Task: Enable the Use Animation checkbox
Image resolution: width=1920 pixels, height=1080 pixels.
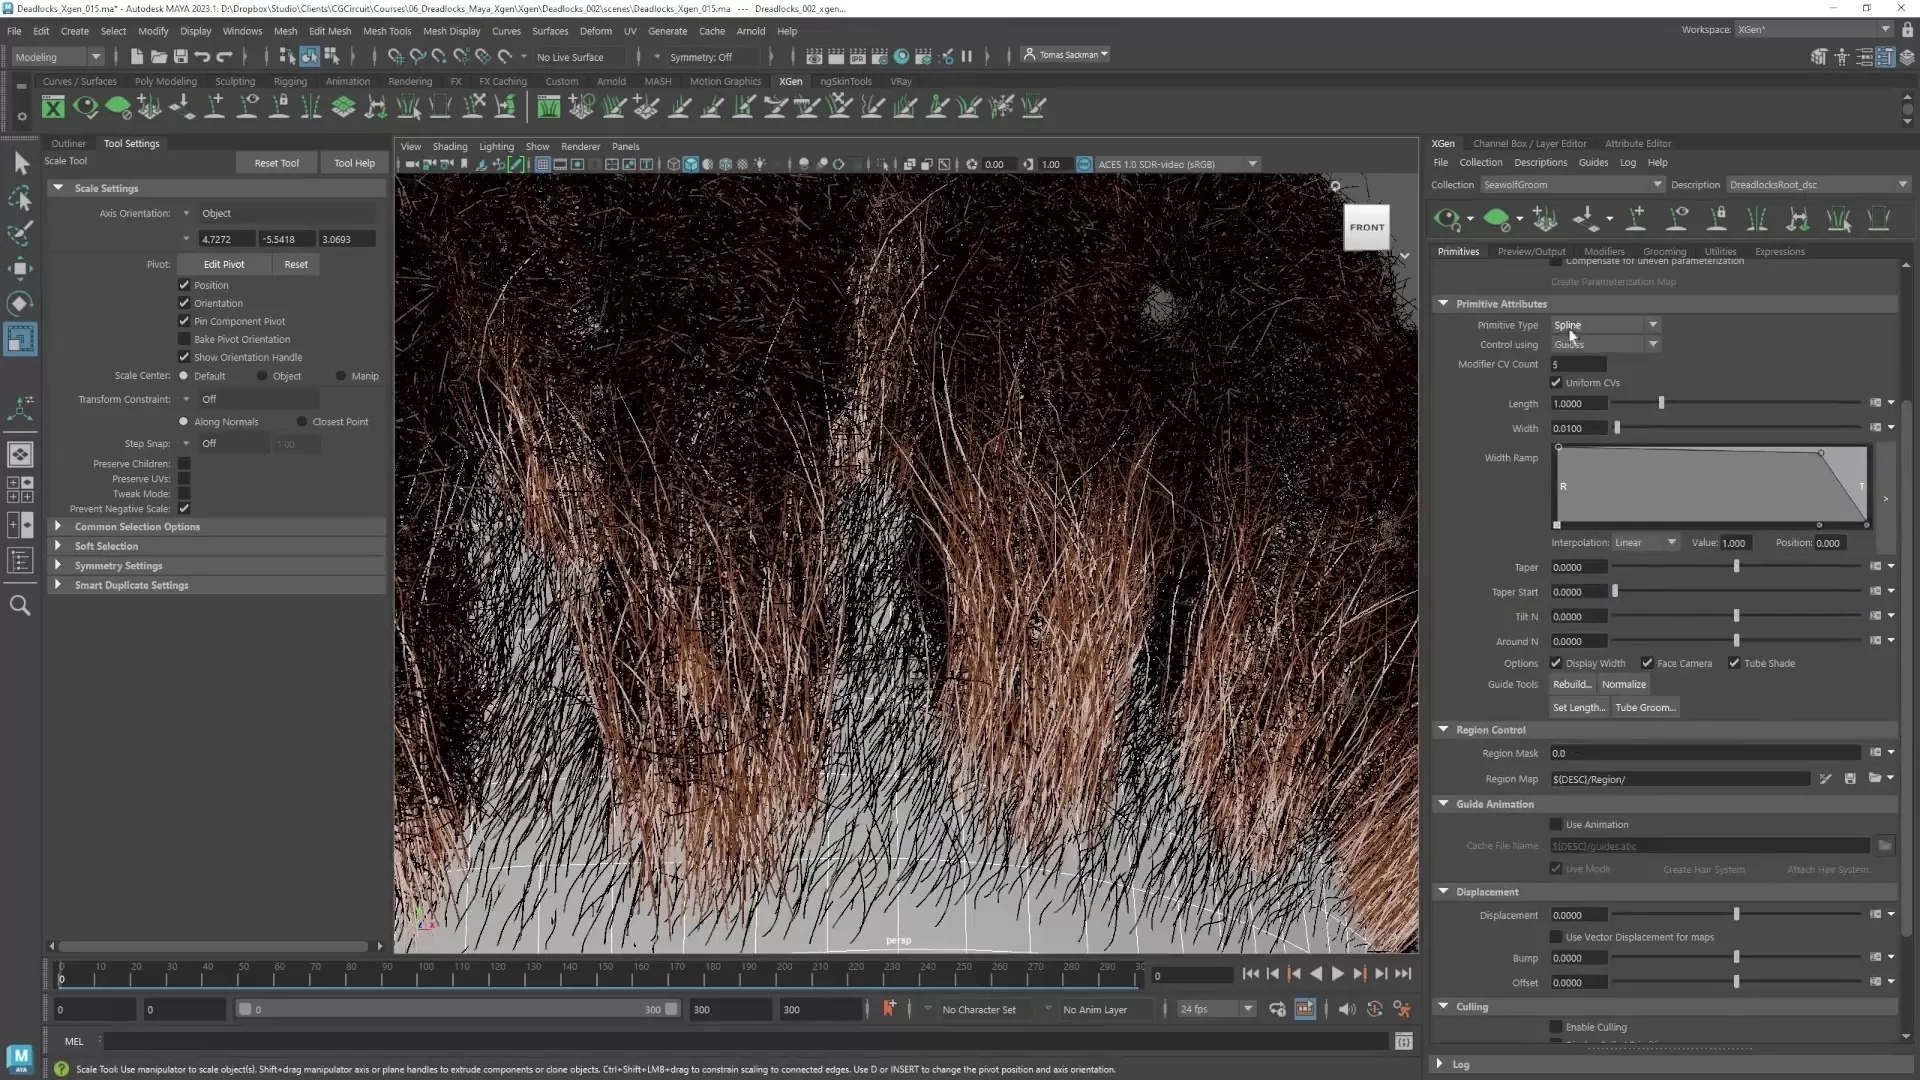Action: [x=1556, y=825]
